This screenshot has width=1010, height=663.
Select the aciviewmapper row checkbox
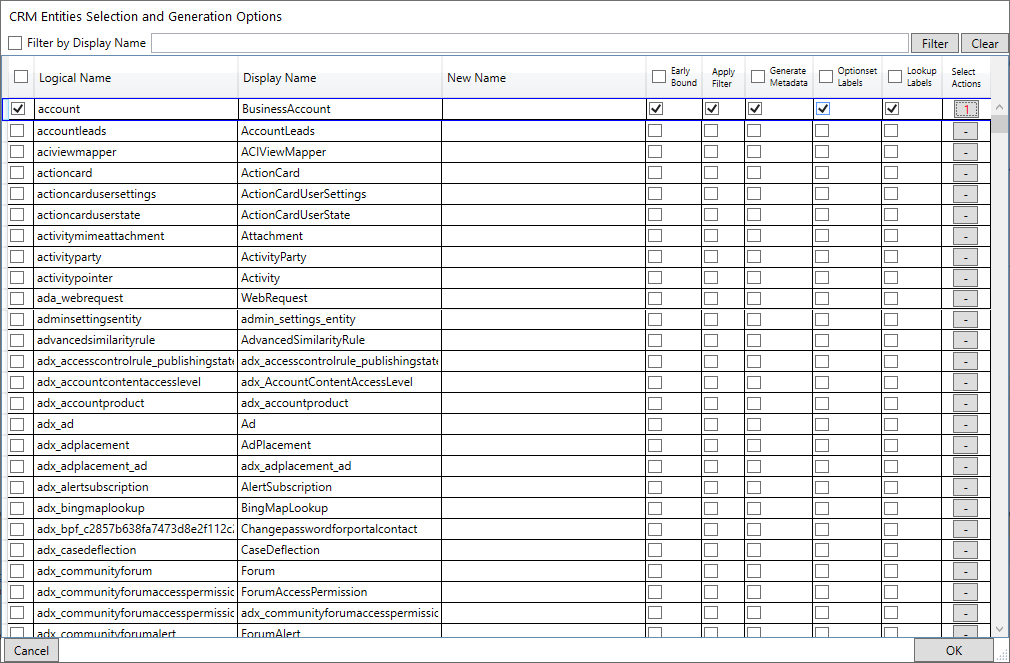tap(17, 152)
